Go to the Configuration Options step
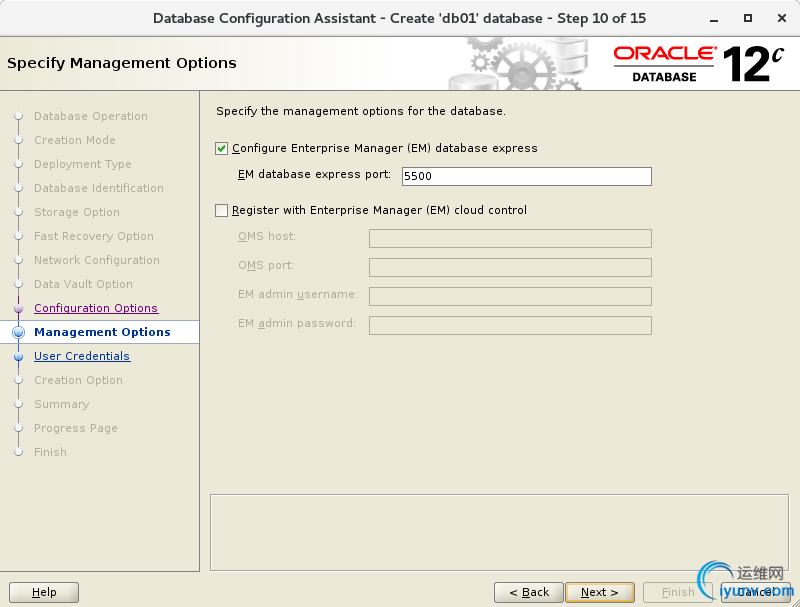This screenshot has height=607, width=800. tap(96, 308)
